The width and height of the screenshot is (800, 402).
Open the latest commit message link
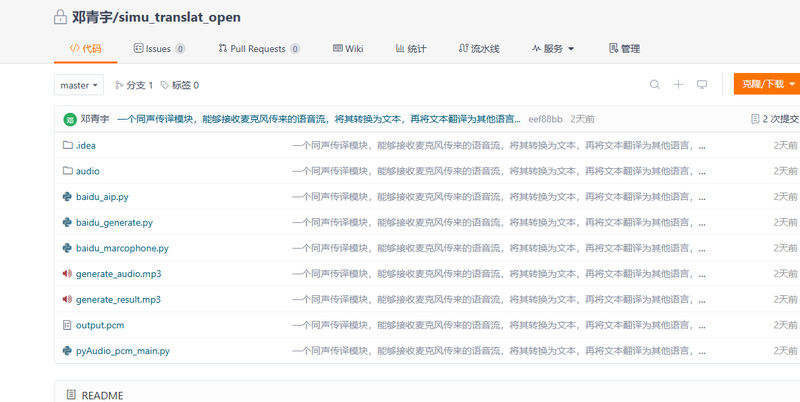(x=319, y=119)
